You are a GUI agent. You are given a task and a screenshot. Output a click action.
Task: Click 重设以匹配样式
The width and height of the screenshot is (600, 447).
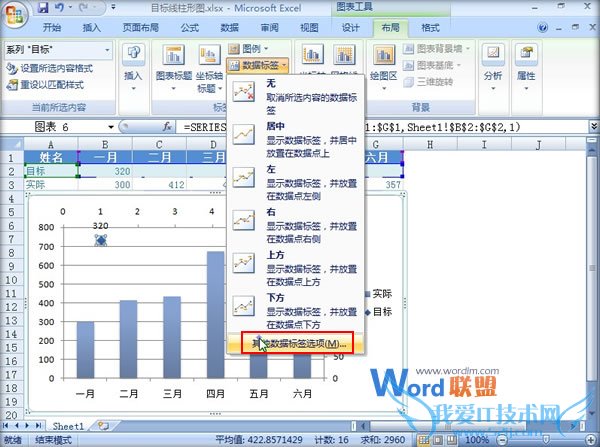coord(45,85)
